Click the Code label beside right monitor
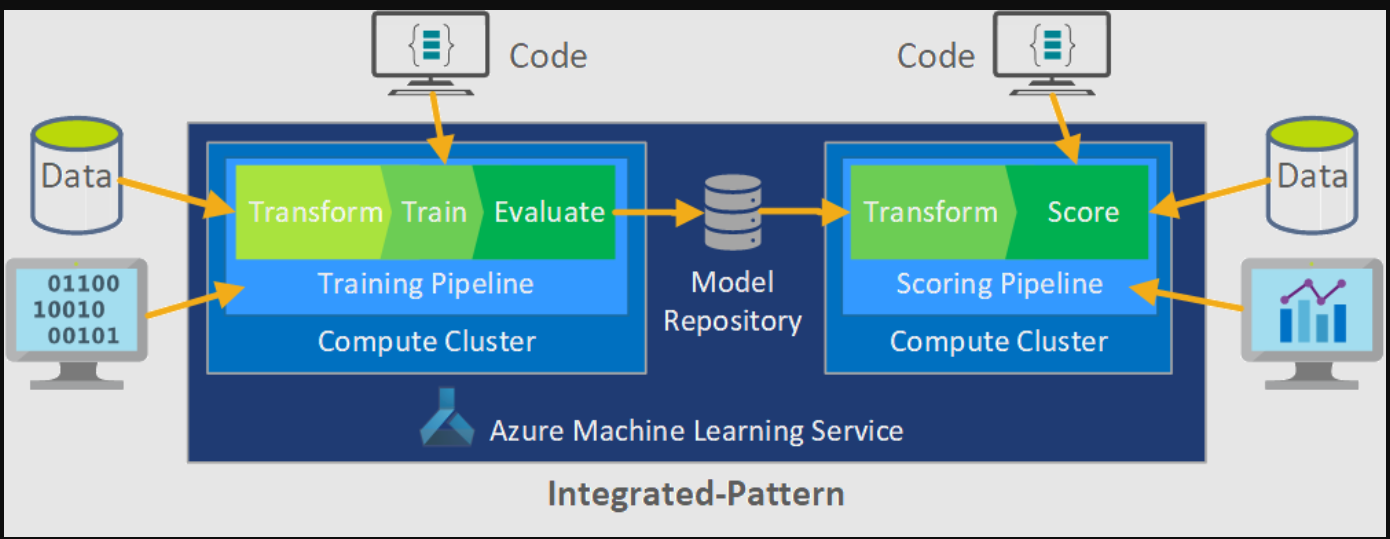This screenshot has height=539, width=1390. click(936, 56)
